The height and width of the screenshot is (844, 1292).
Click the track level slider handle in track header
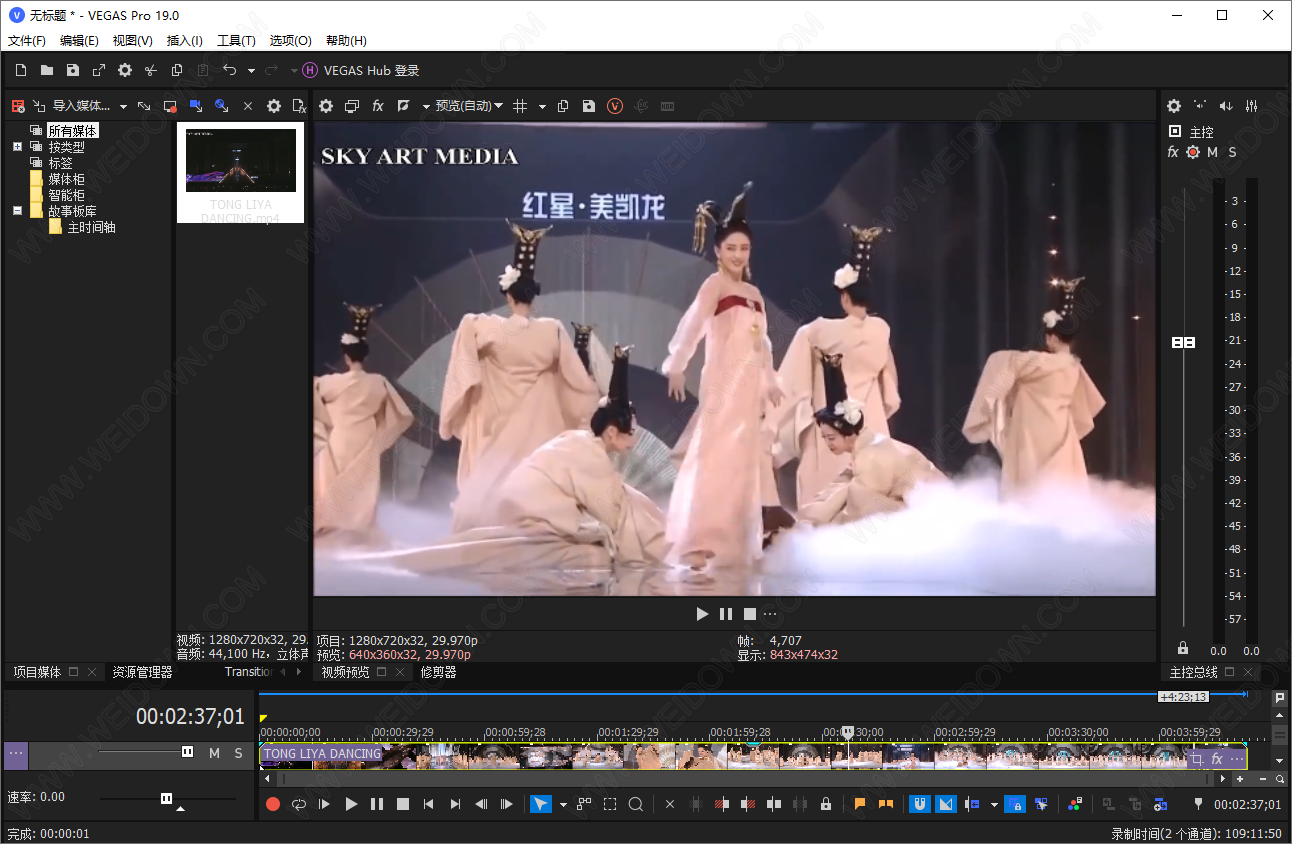click(x=187, y=751)
